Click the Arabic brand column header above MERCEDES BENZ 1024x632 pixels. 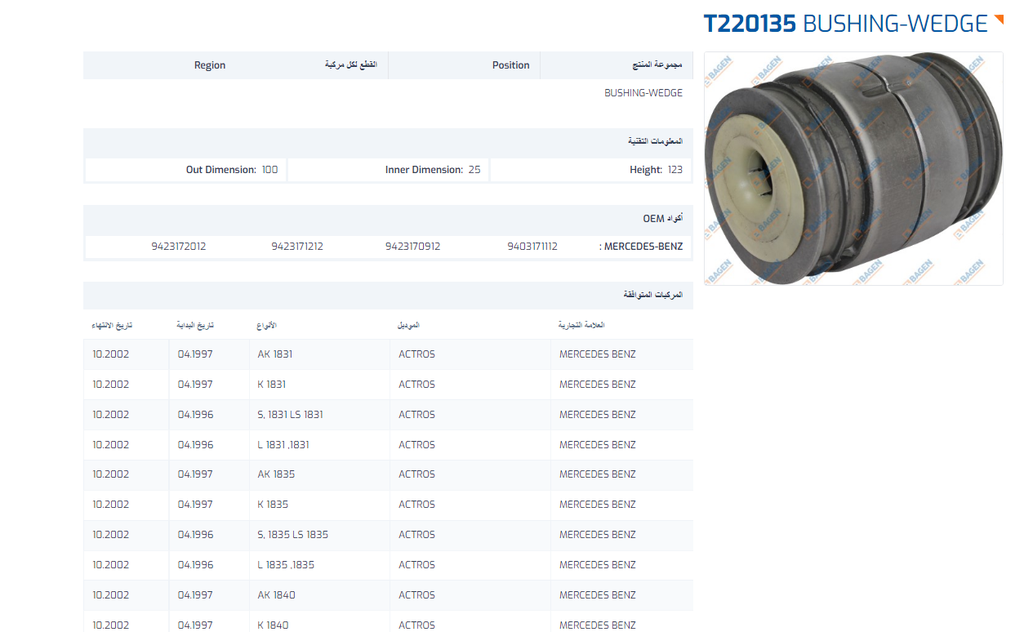coord(581,325)
